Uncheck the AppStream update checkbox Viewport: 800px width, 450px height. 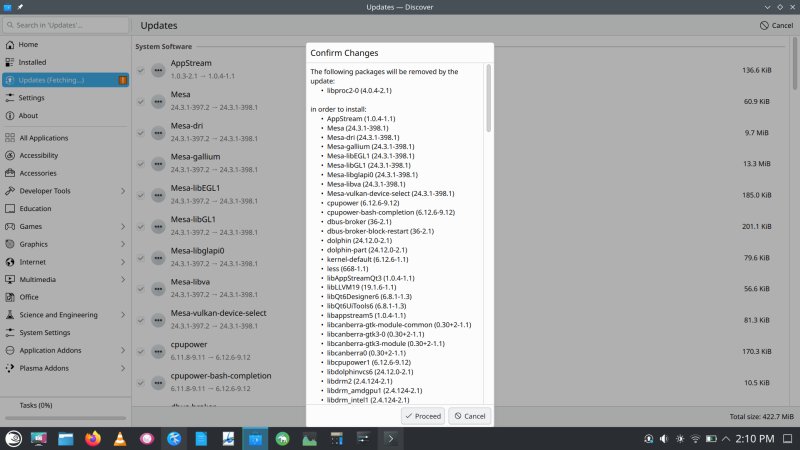click(x=141, y=70)
